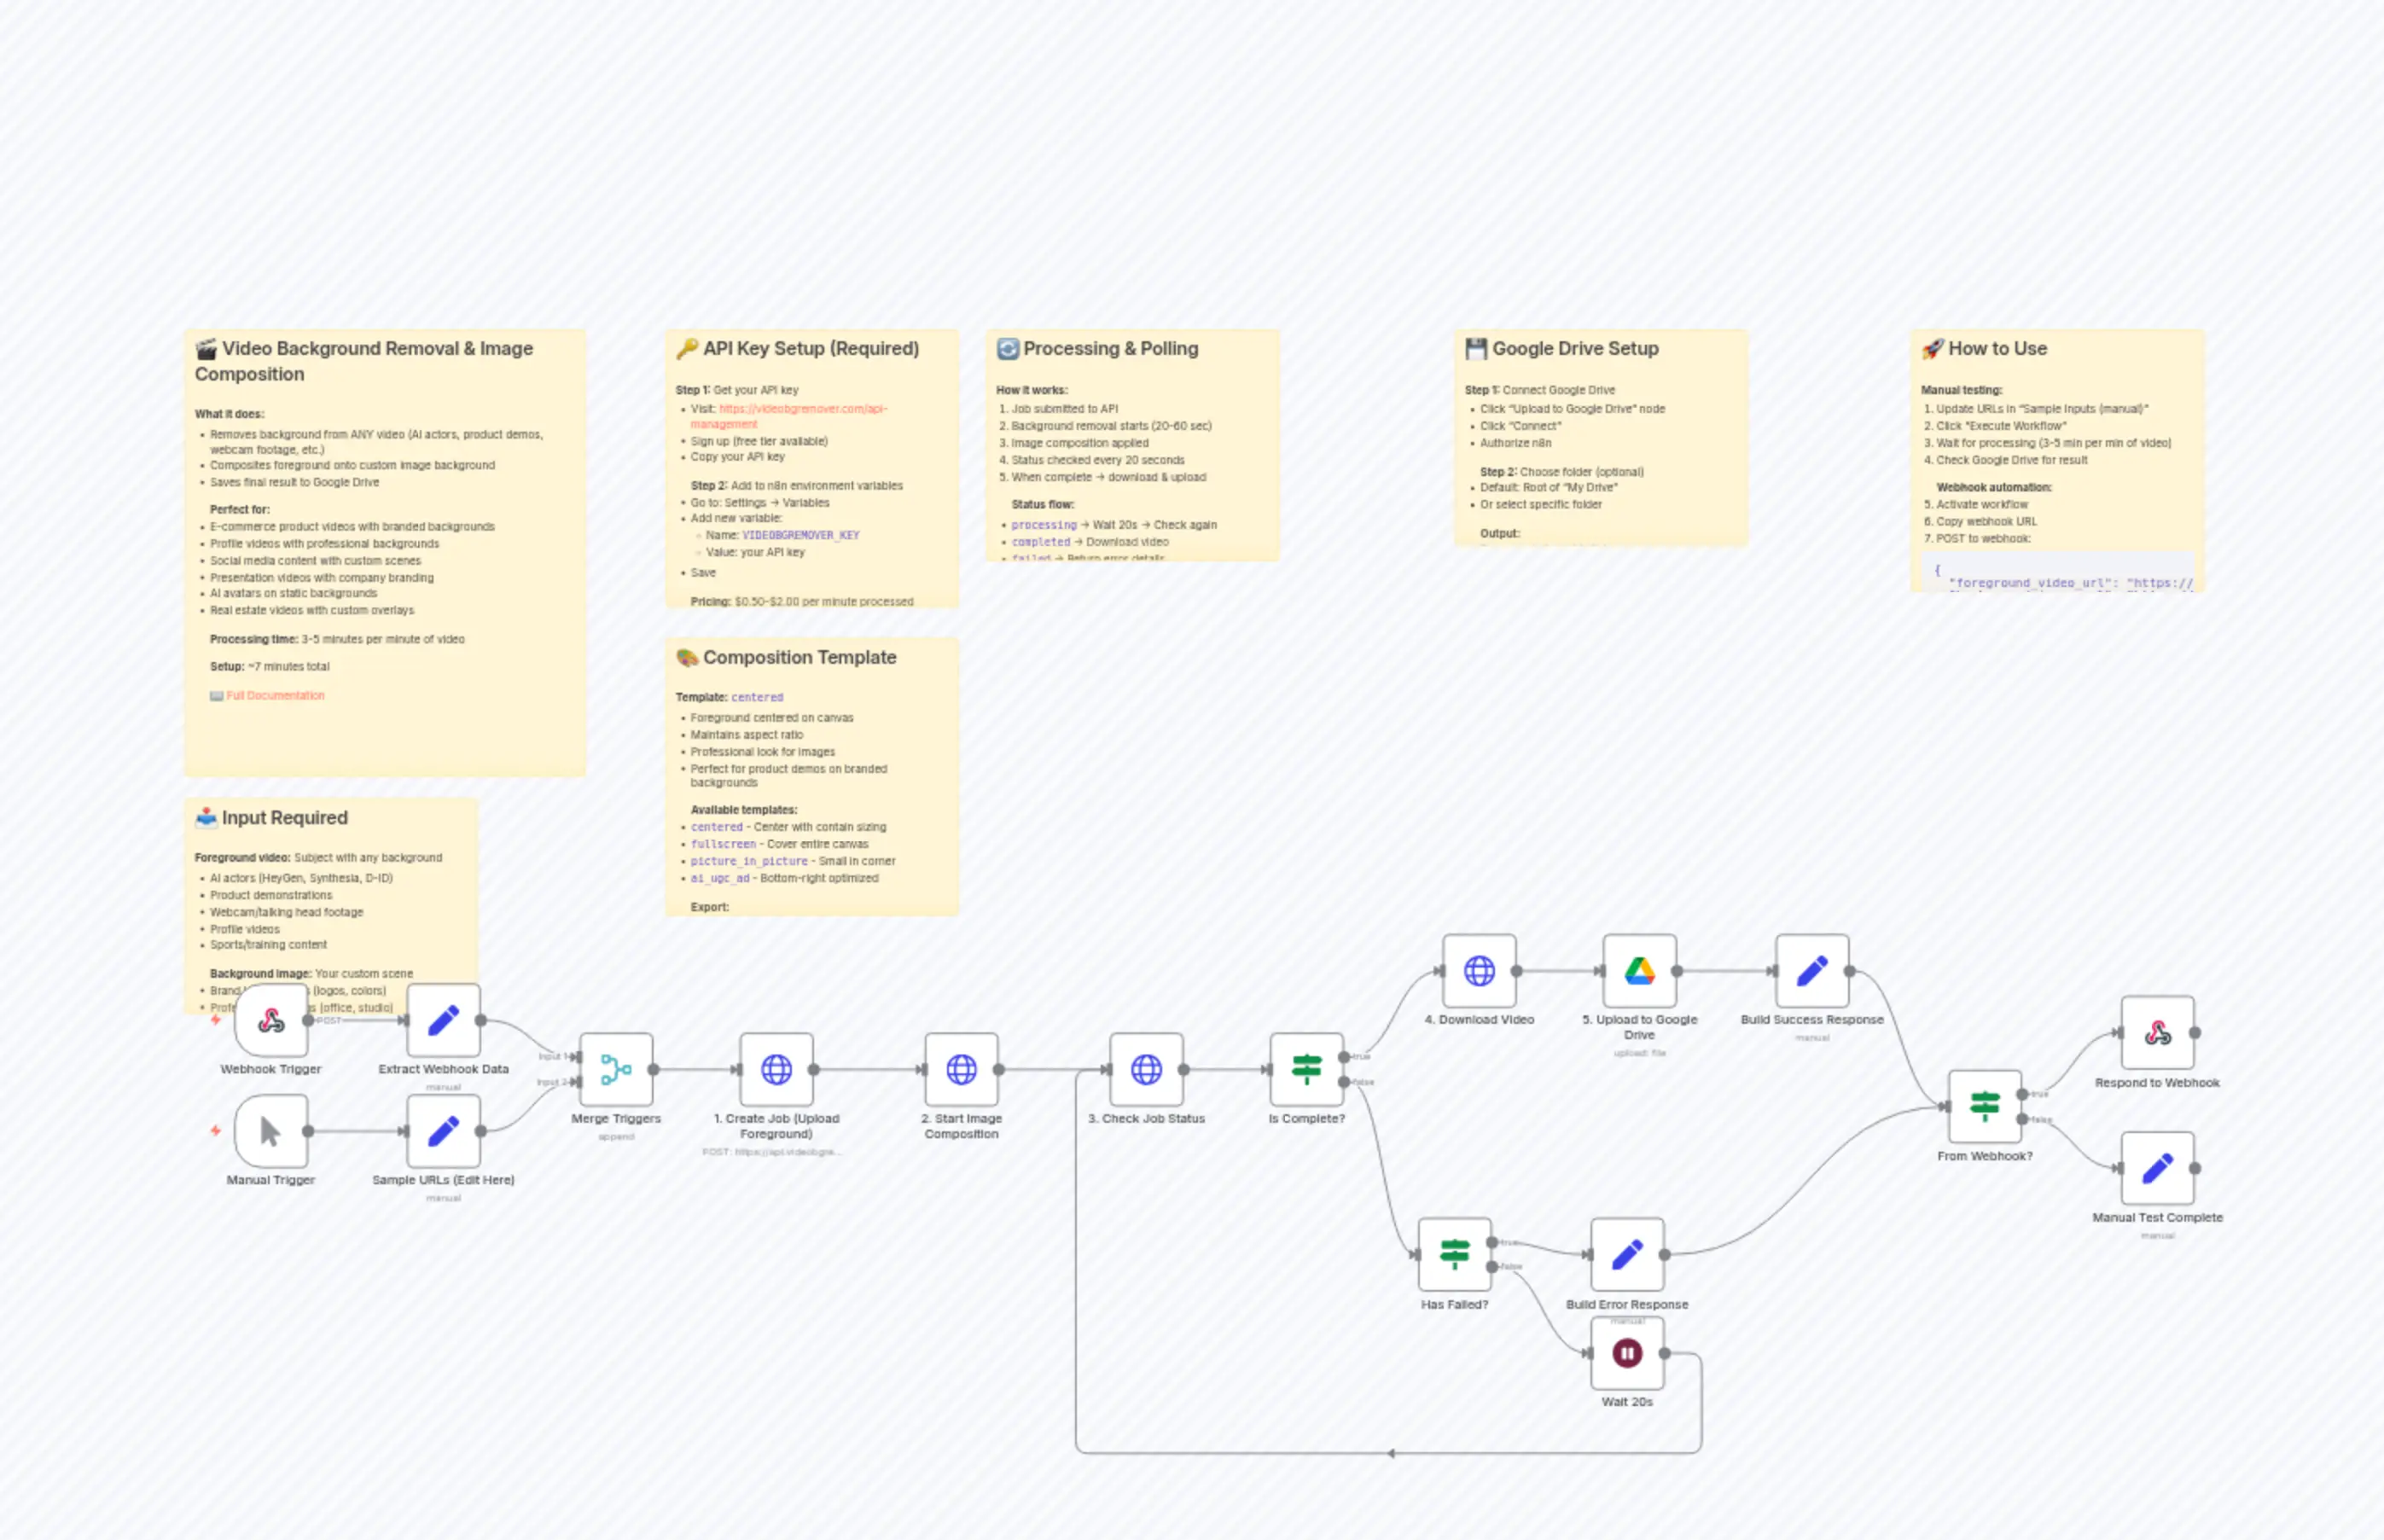This screenshot has width=2384, height=1540.
Task: Click the Extract Webhook Data node
Action: click(443, 1020)
